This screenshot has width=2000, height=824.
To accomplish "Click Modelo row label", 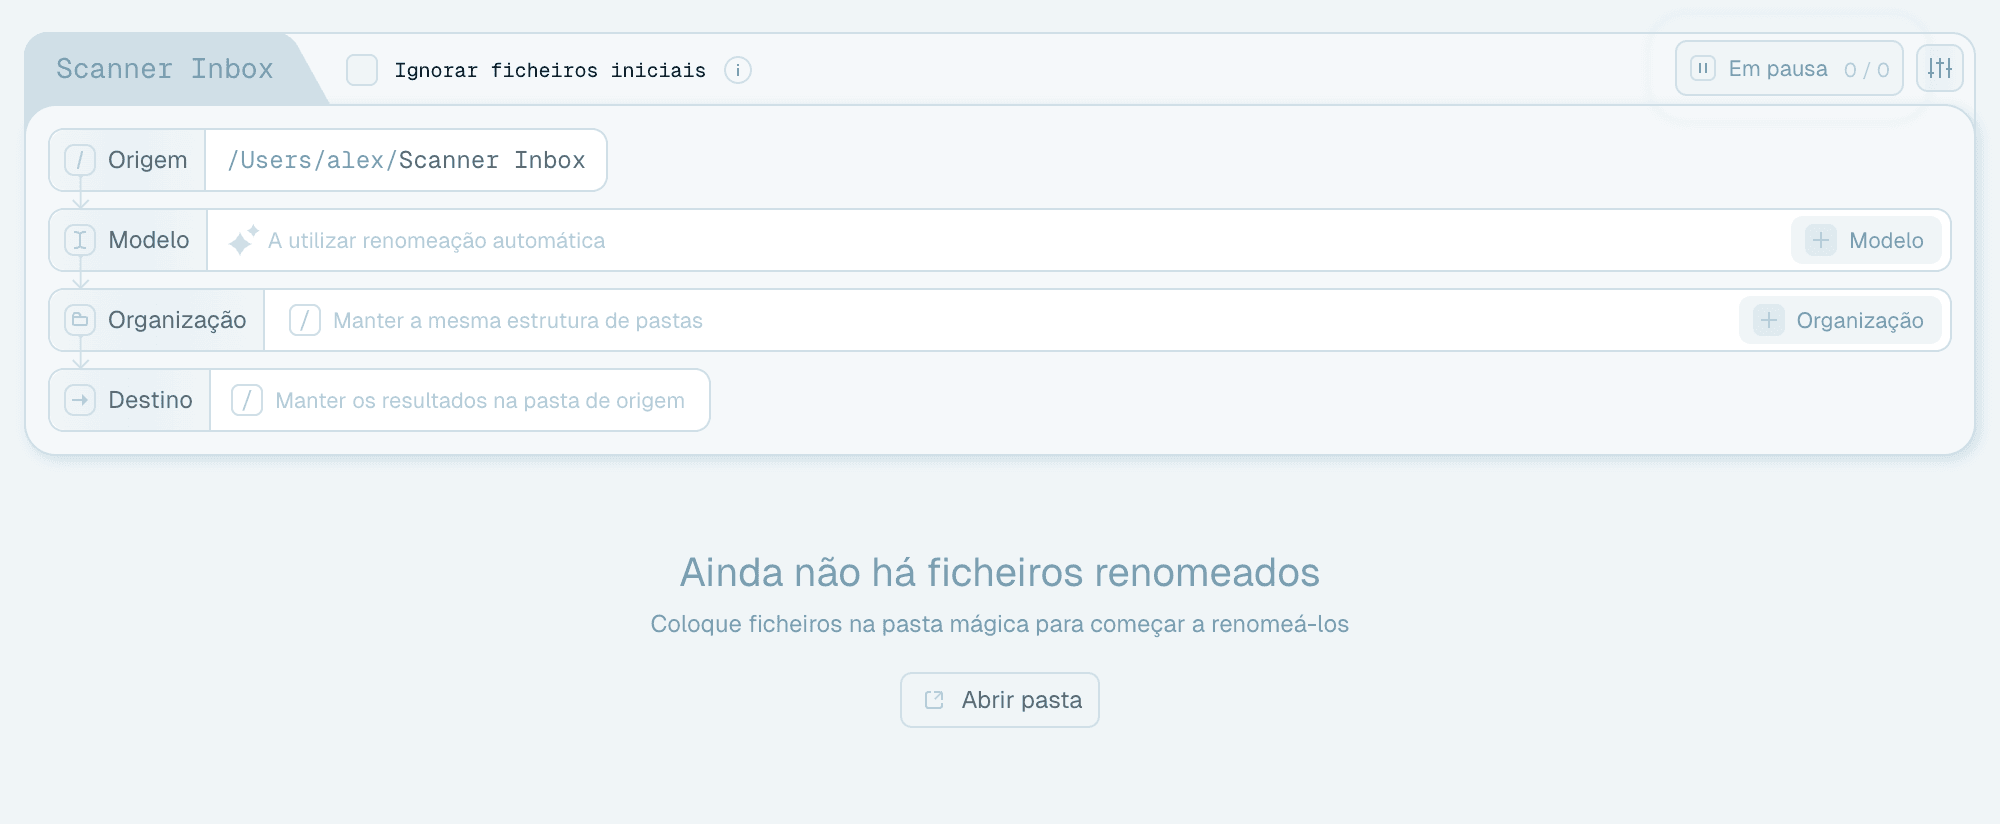I will tap(149, 240).
